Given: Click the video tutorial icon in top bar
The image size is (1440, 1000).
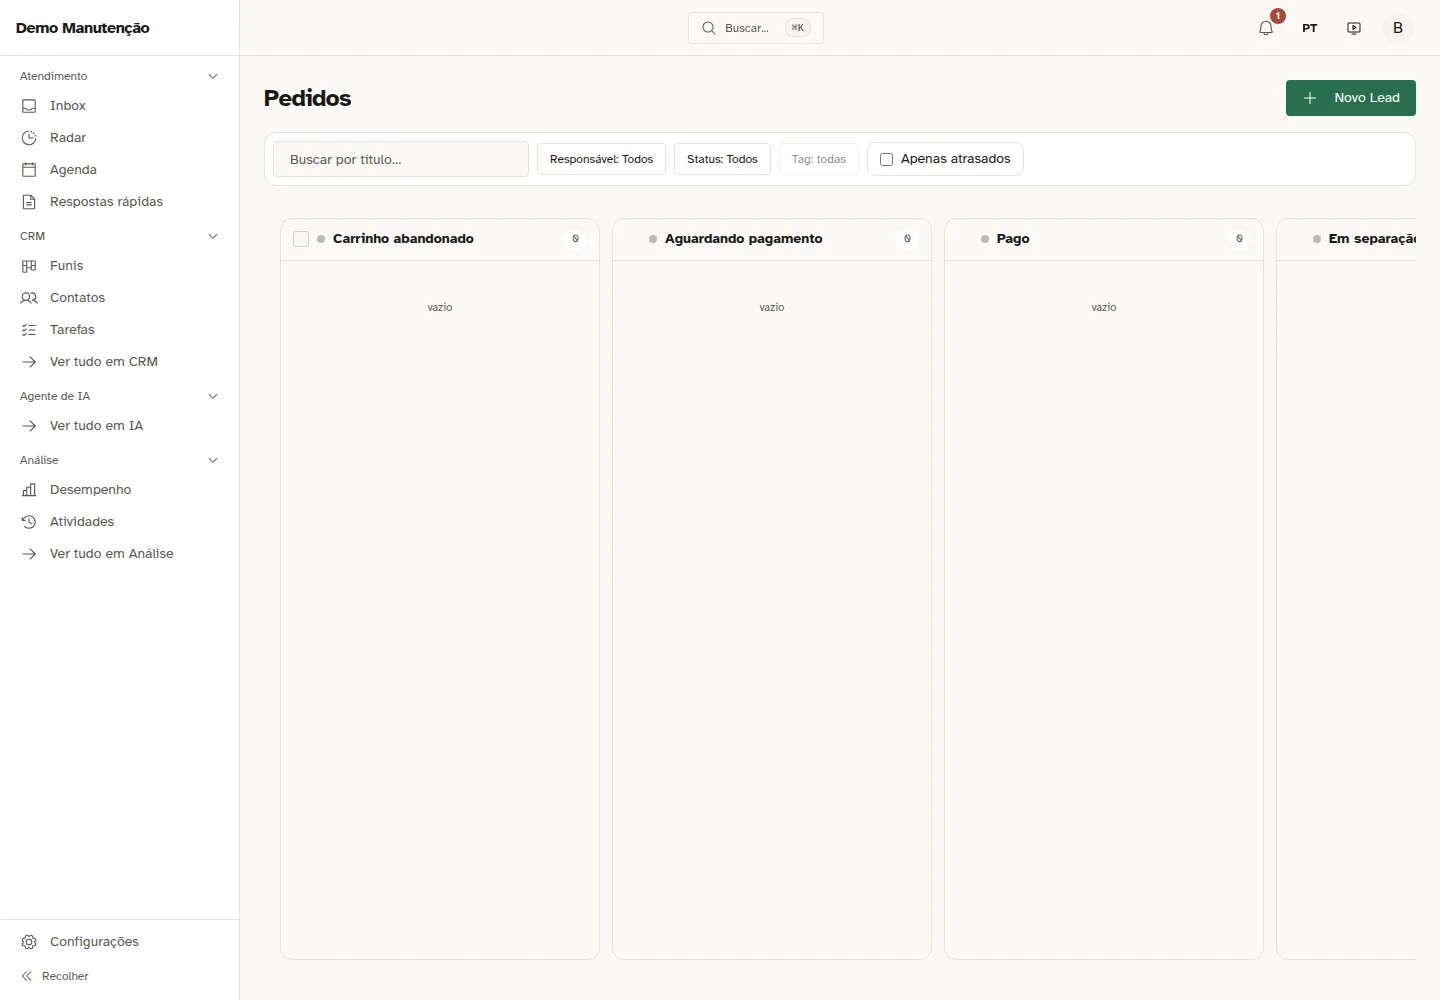Looking at the screenshot, I should [1354, 28].
